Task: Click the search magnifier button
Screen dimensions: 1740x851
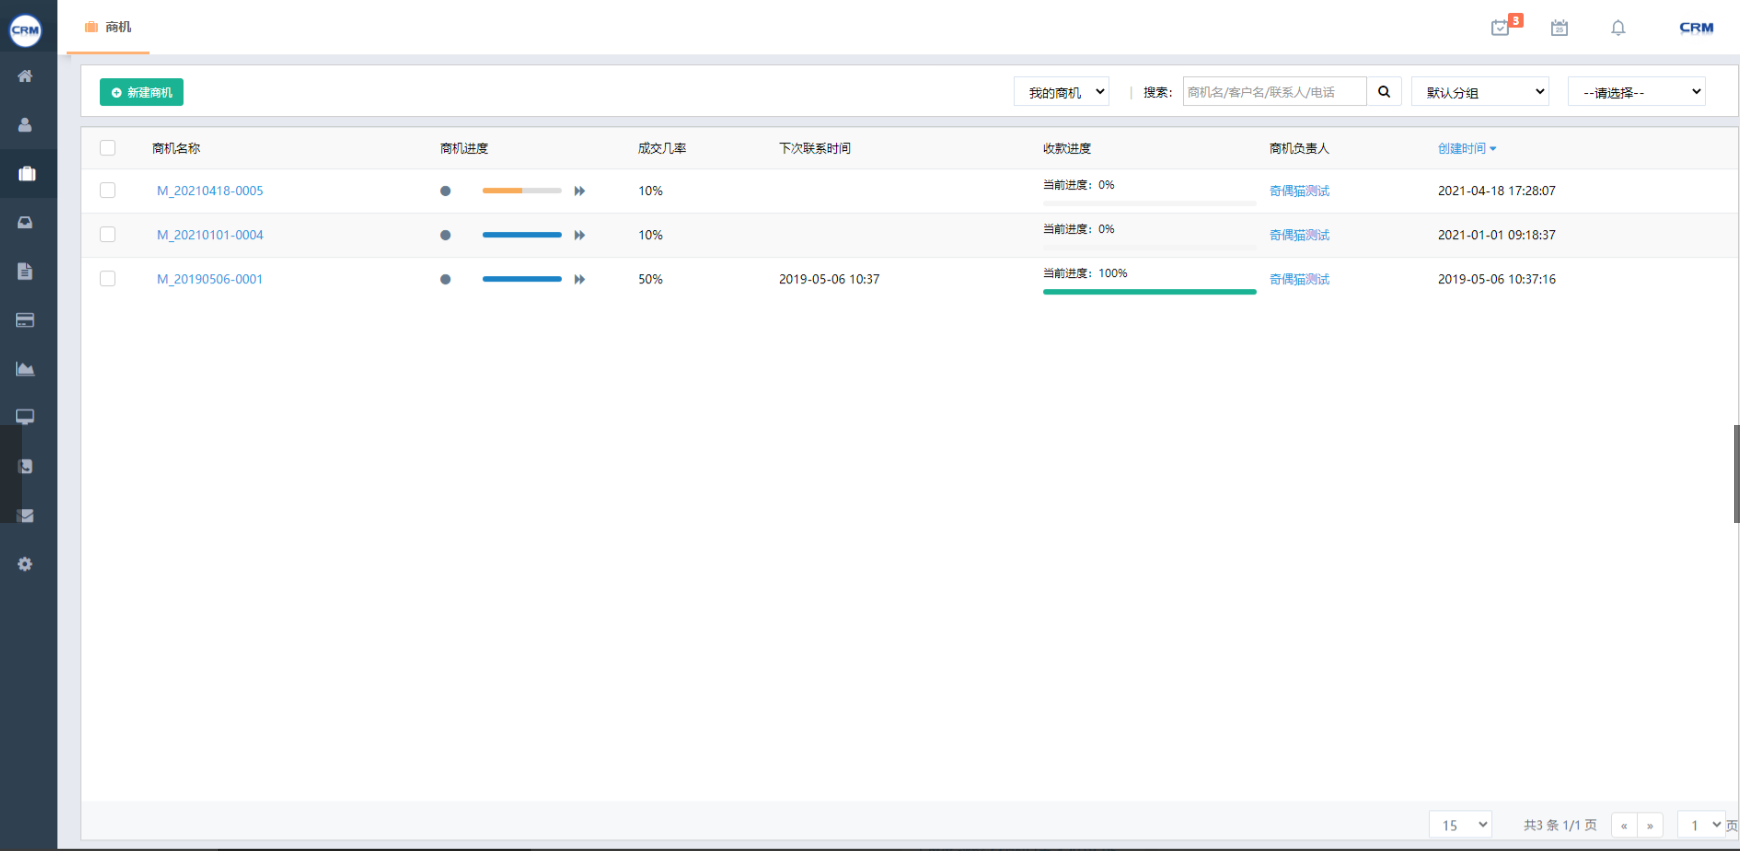Action: pos(1384,92)
